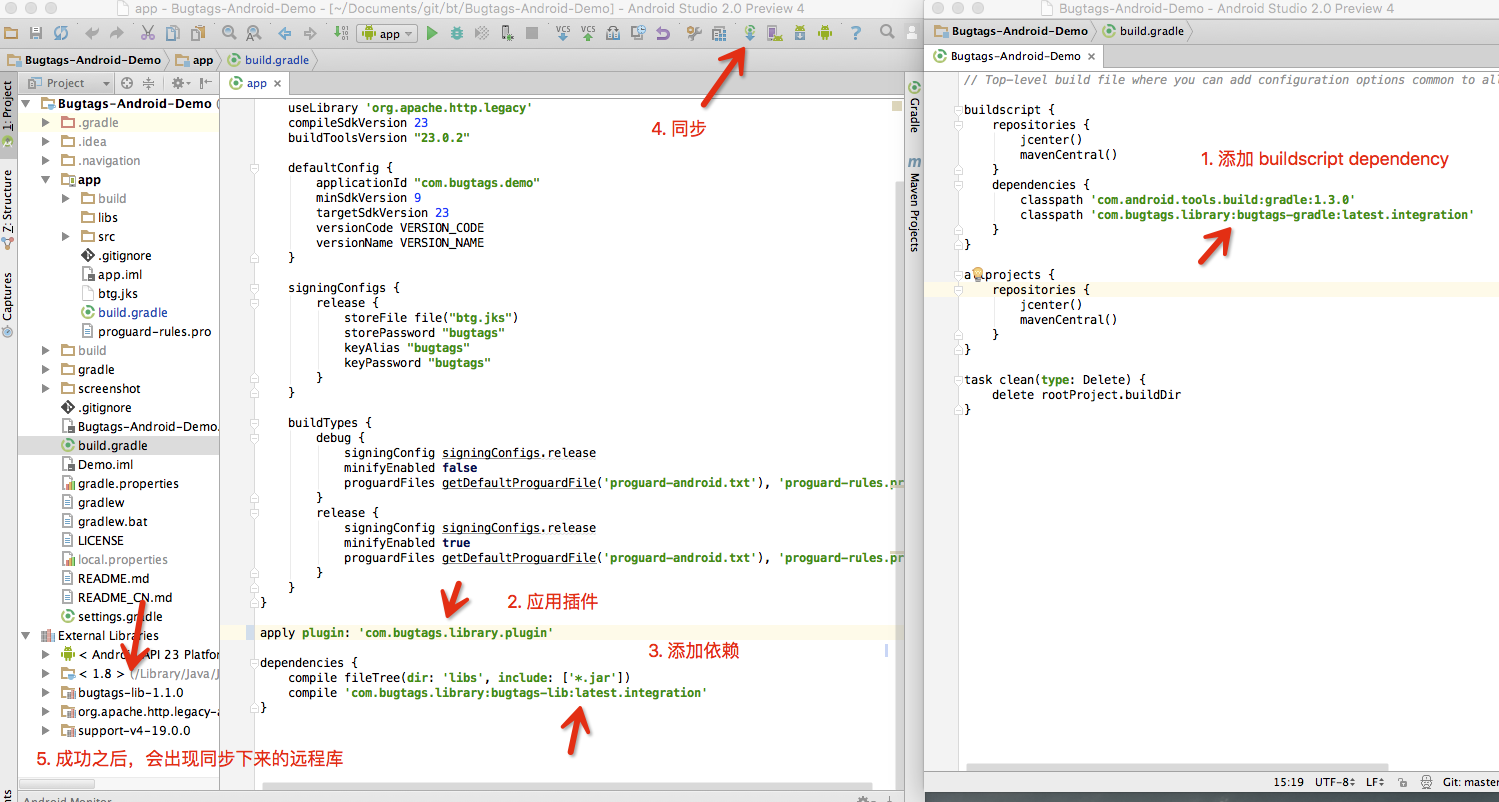Click the Find magnifier toolbar icon
Screen dimensions: 1499x802
click(x=229, y=33)
